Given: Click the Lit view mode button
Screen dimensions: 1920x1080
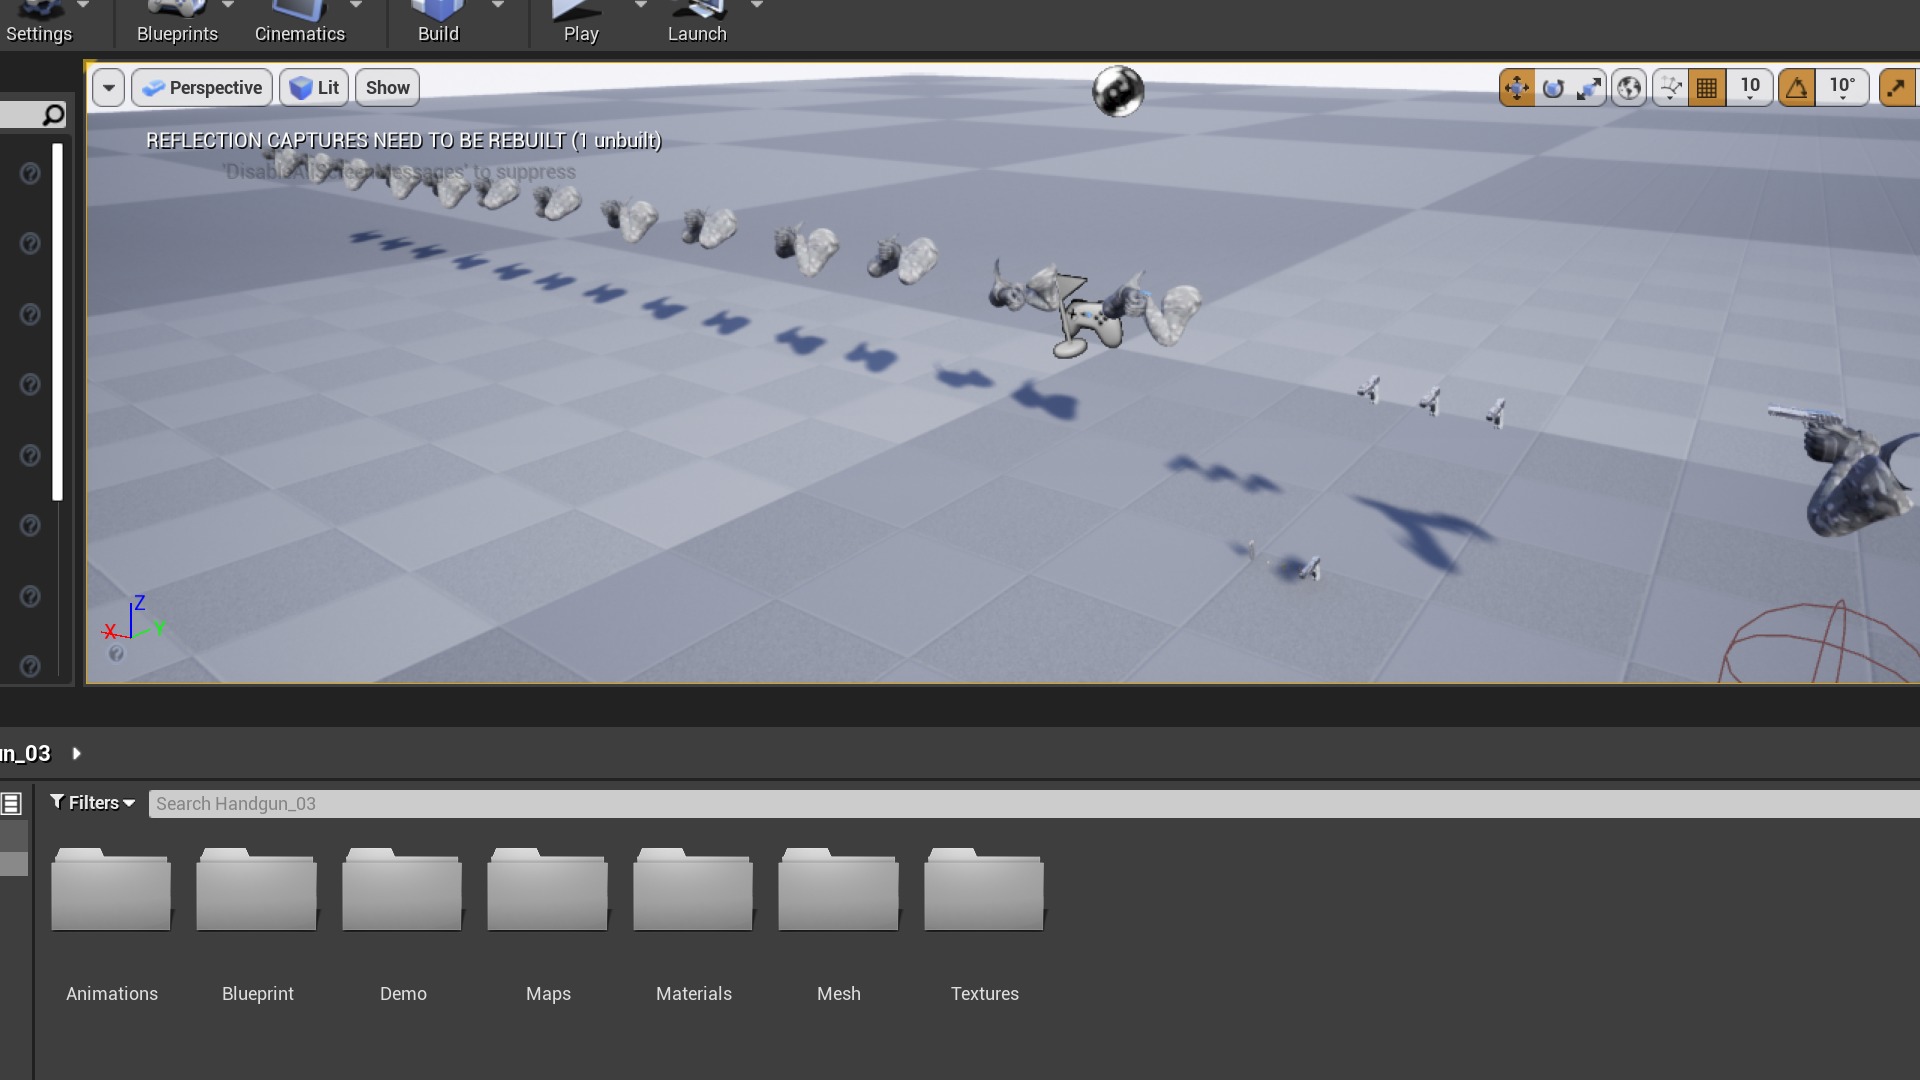Looking at the screenshot, I should coord(315,88).
